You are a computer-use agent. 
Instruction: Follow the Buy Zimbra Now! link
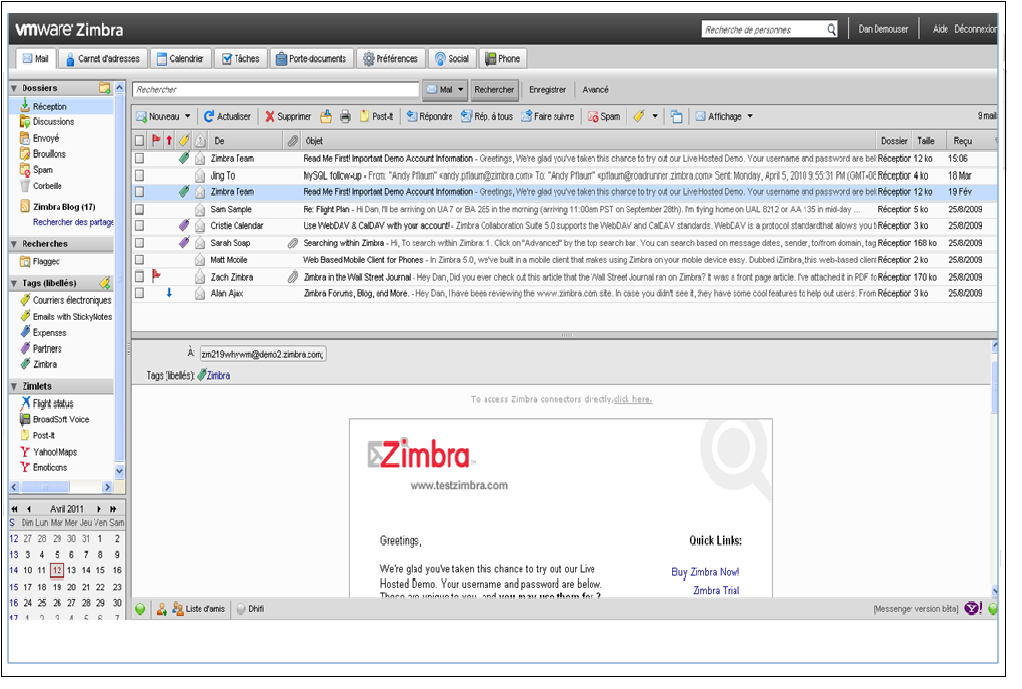[x=705, y=572]
